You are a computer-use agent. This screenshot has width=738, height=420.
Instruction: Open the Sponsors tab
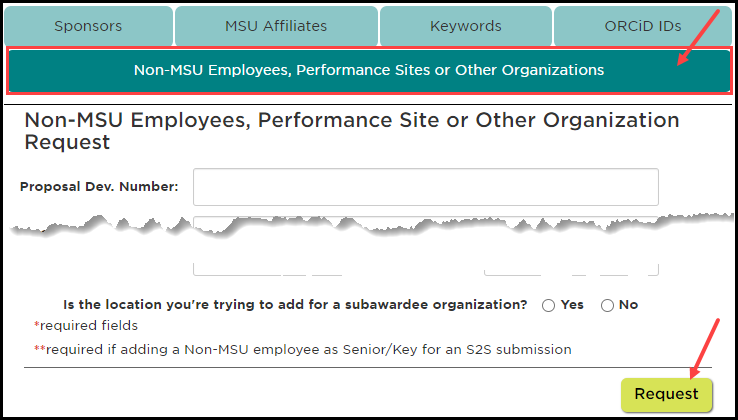(88, 26)
